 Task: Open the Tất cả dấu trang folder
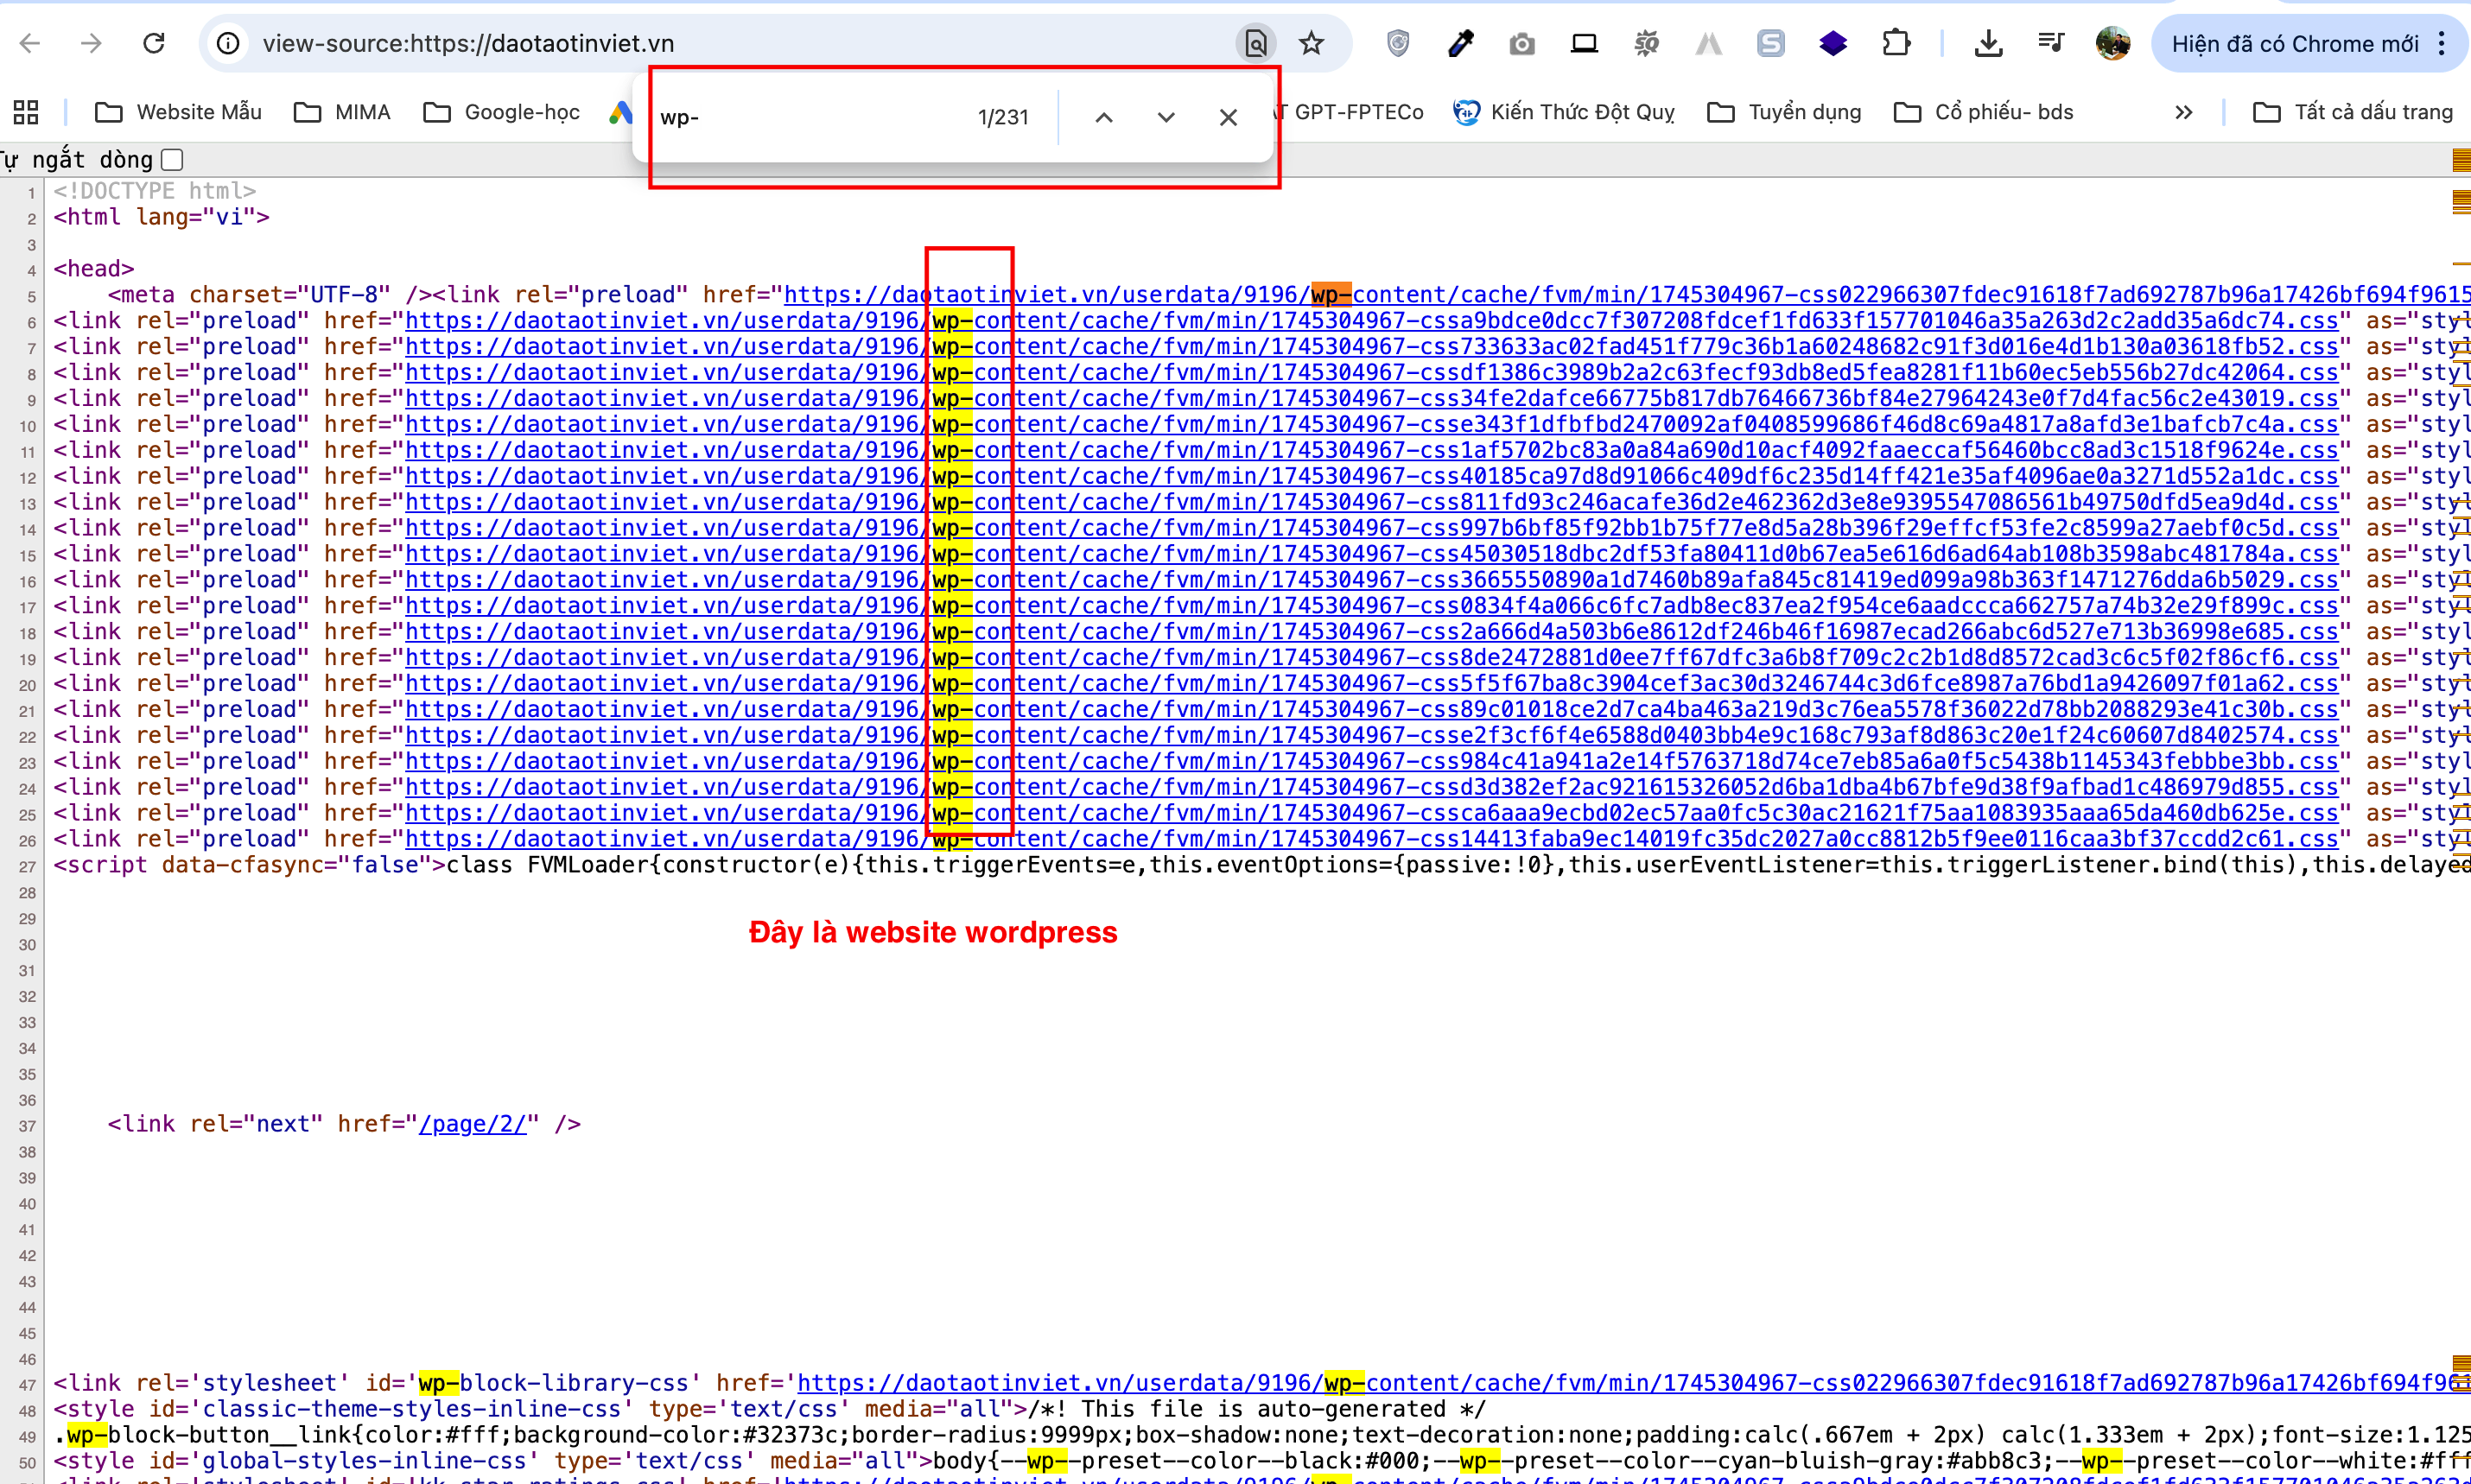pos(2352,112)
